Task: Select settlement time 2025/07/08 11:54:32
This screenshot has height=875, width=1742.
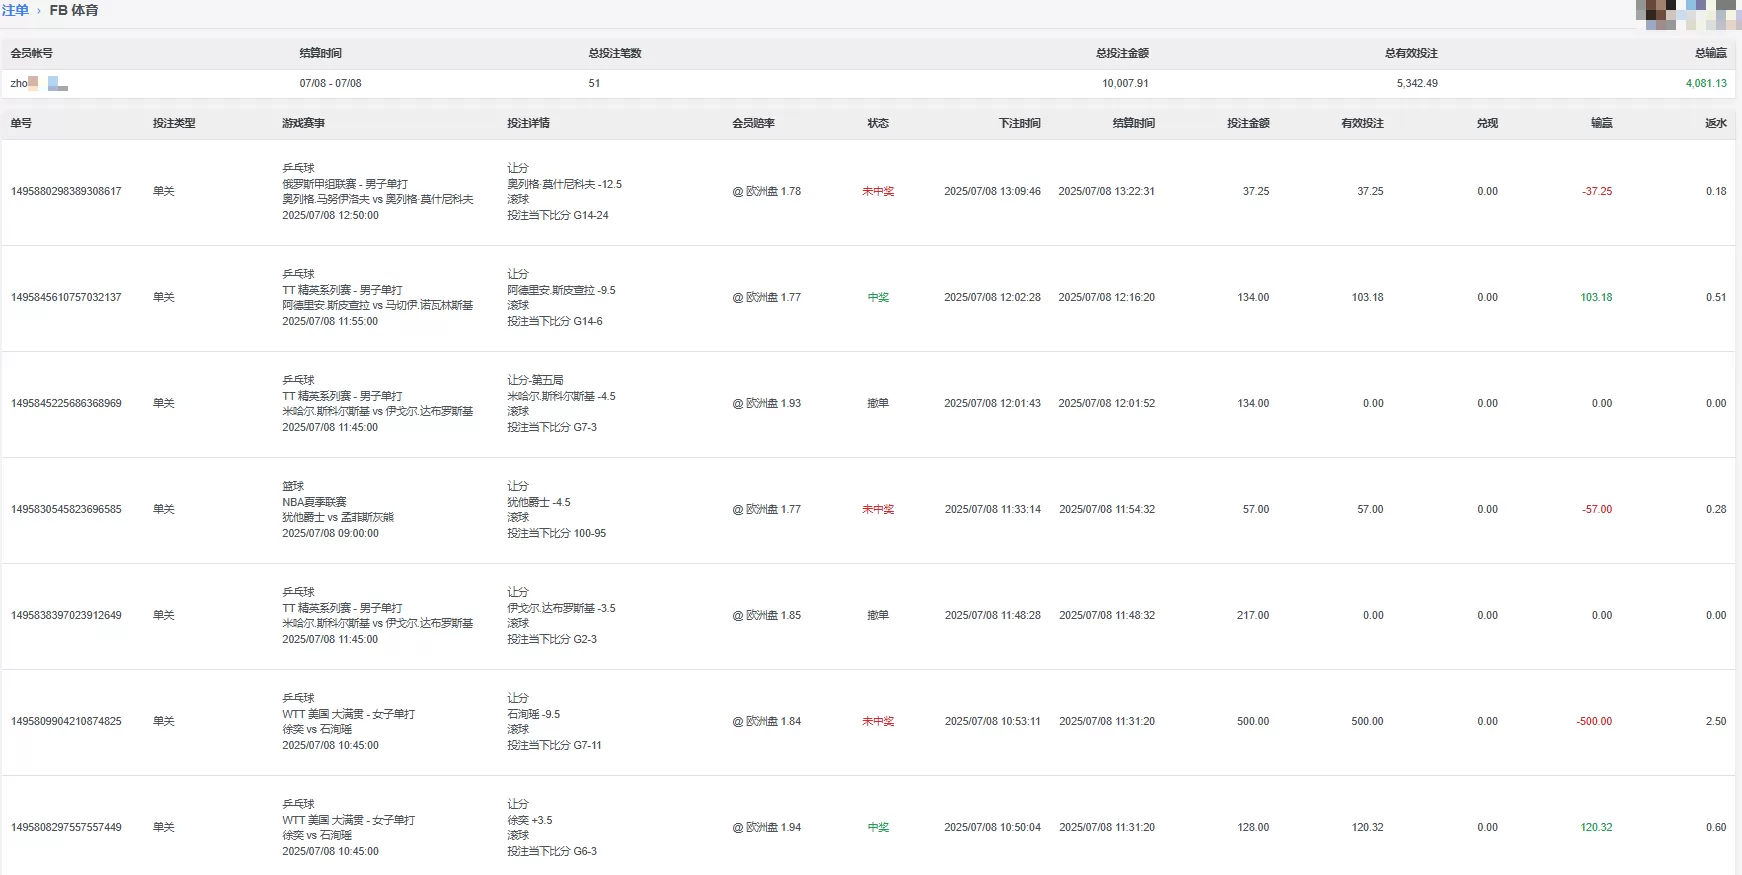Action: pyautogui.click(x=1107, y=509)
